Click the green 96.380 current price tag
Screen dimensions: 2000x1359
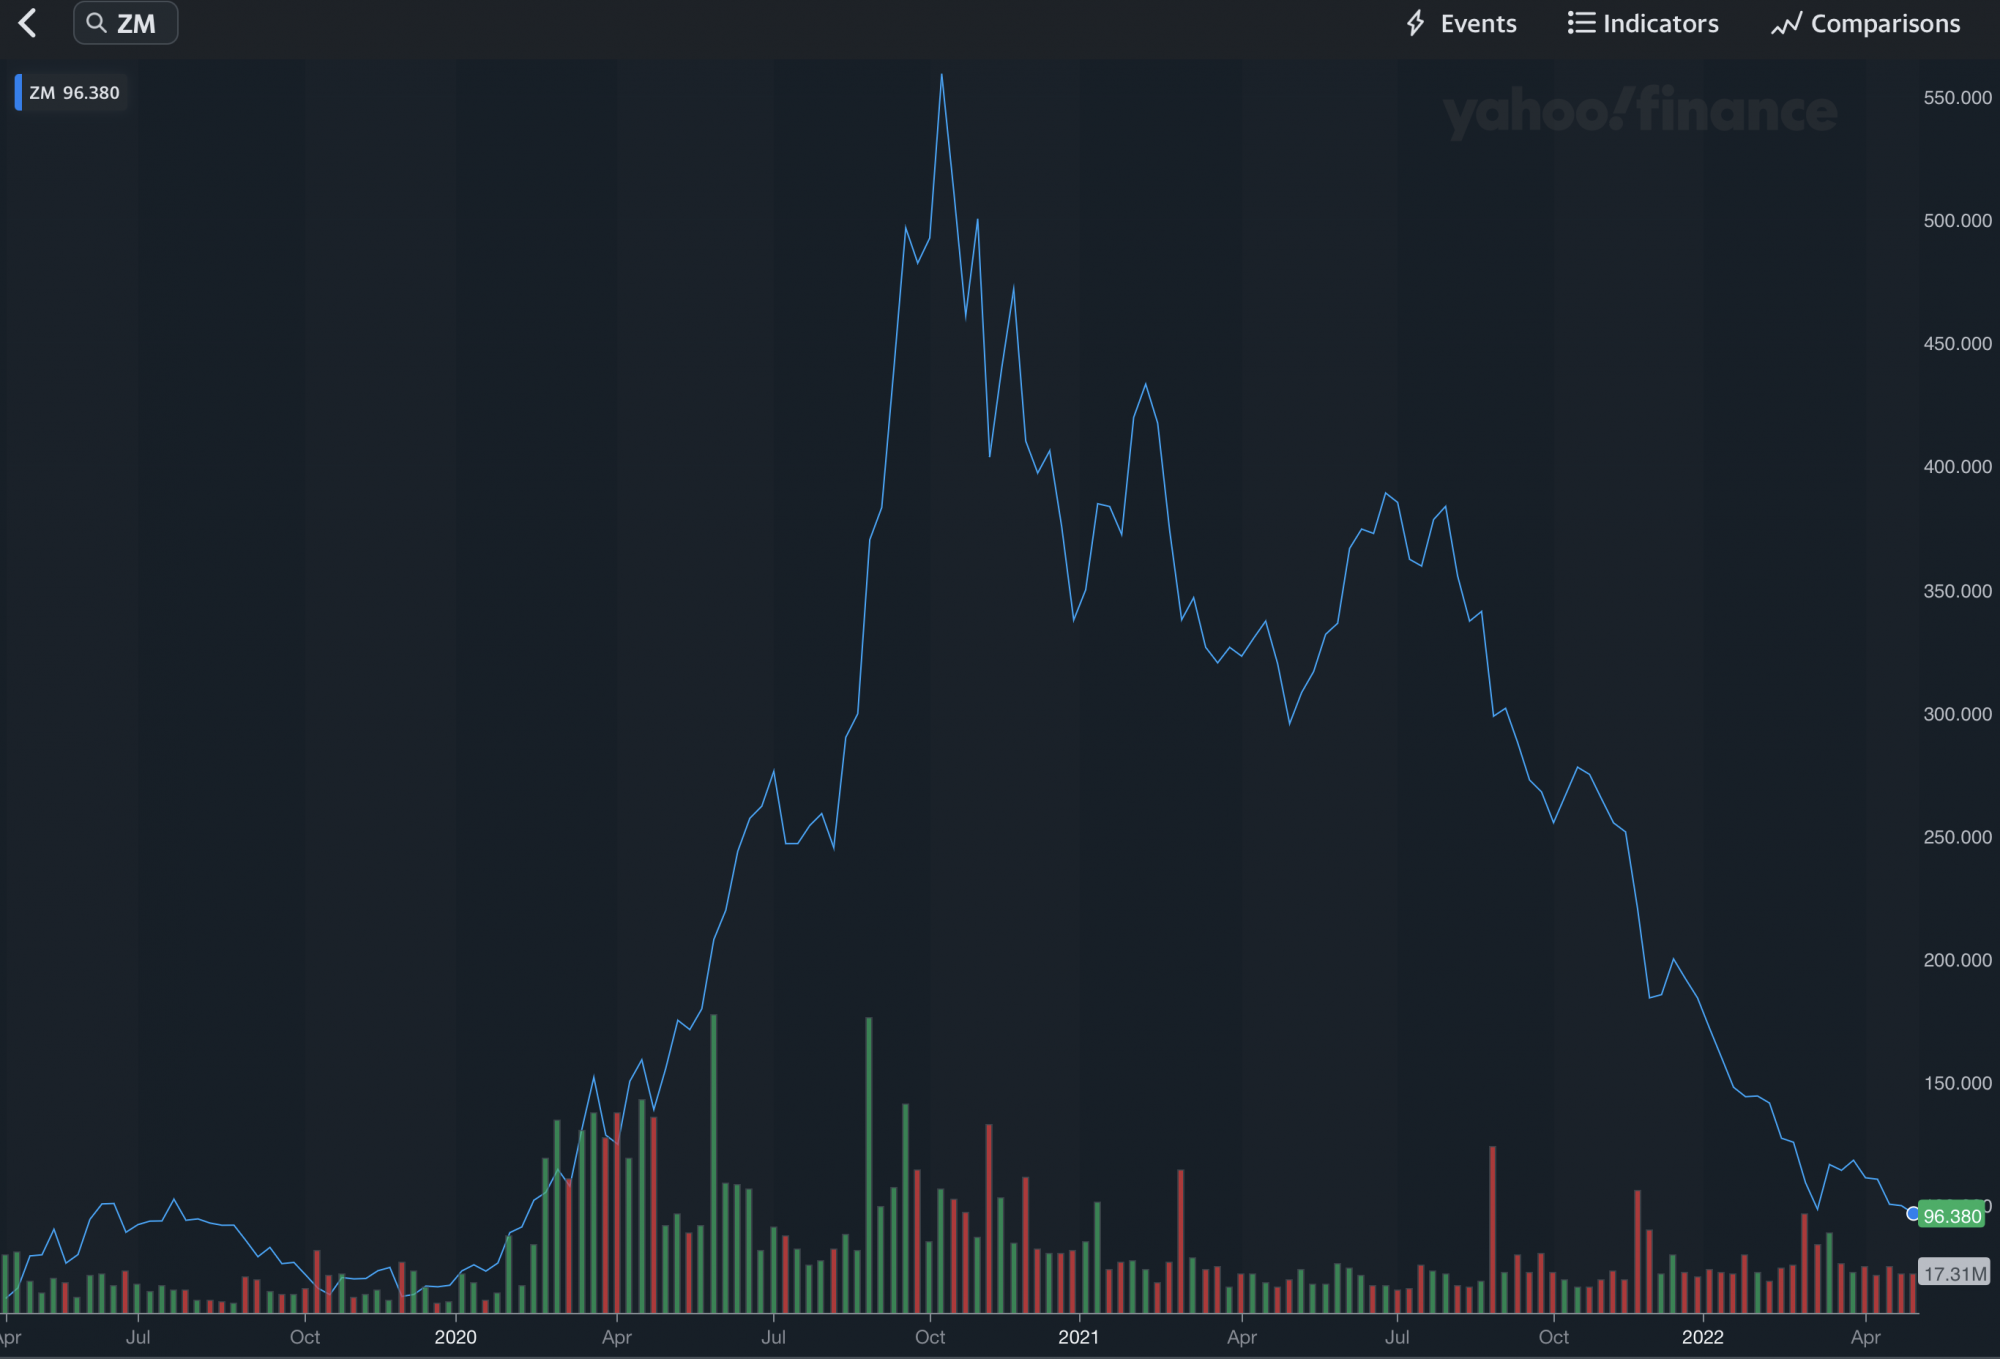click(1951, 1216)
